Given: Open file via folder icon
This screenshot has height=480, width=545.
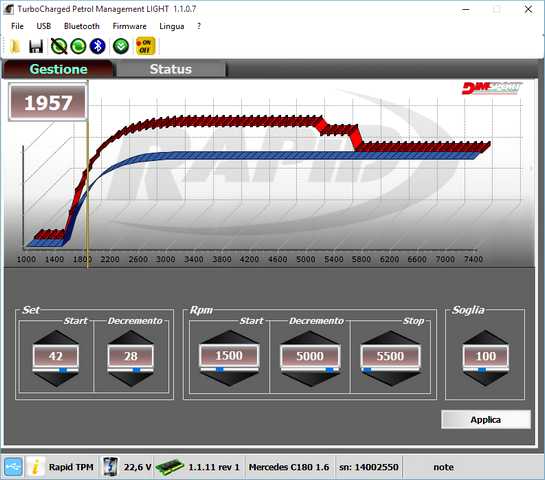Looking at the screenshot, I should coord(16,46).
